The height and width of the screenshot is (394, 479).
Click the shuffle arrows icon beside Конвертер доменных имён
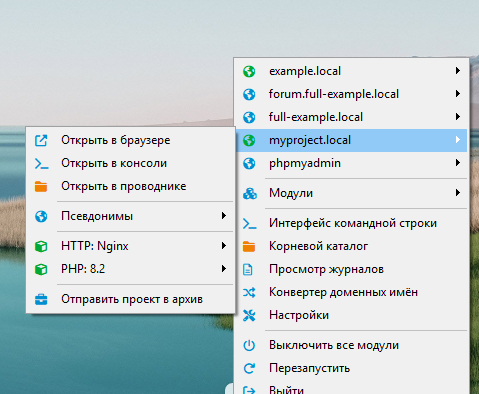(249, 292)
